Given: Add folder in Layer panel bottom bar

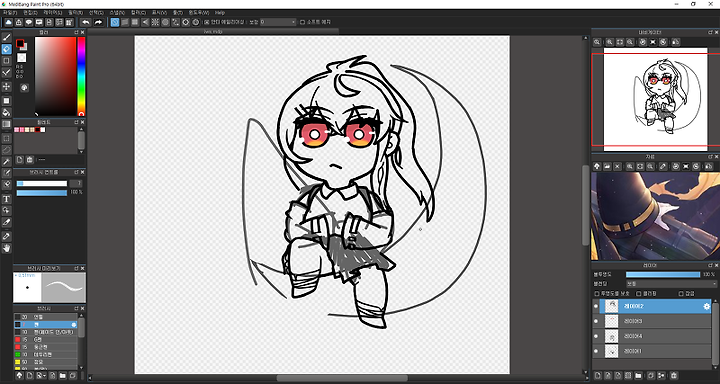Looking at the screenshot, I should click(638, 375).
